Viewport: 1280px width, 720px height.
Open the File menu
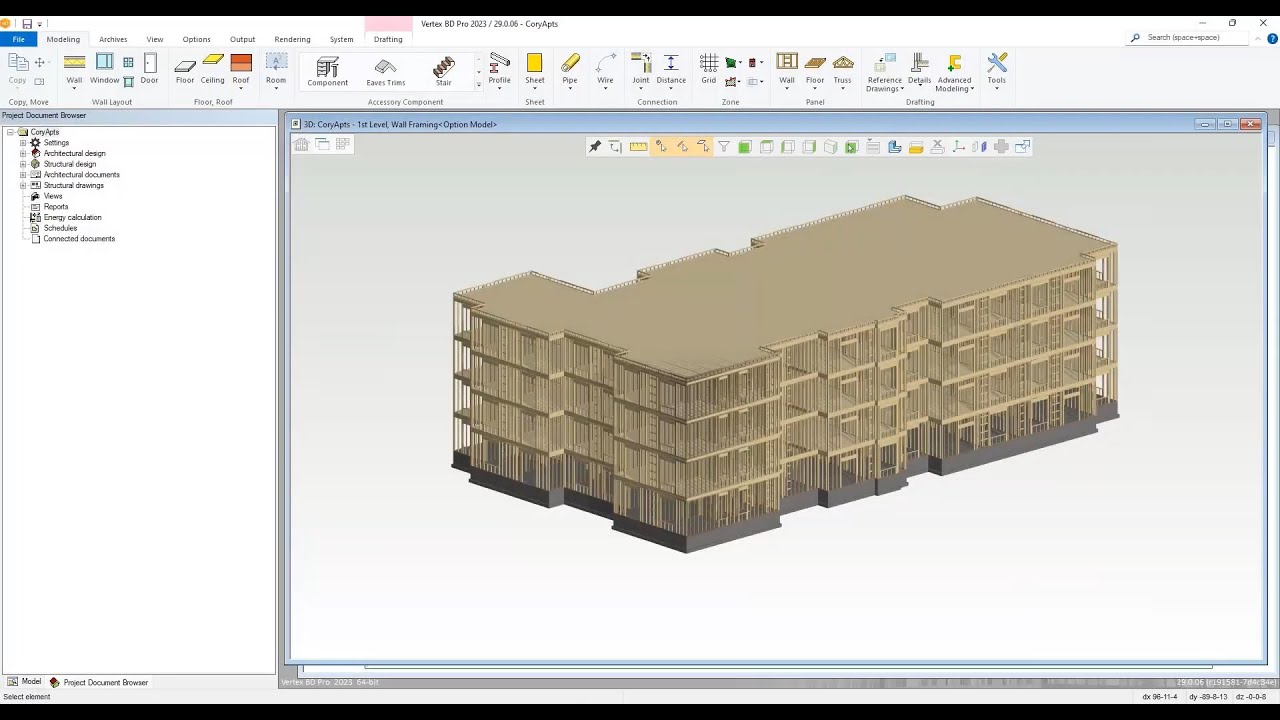tap(18, 39)
